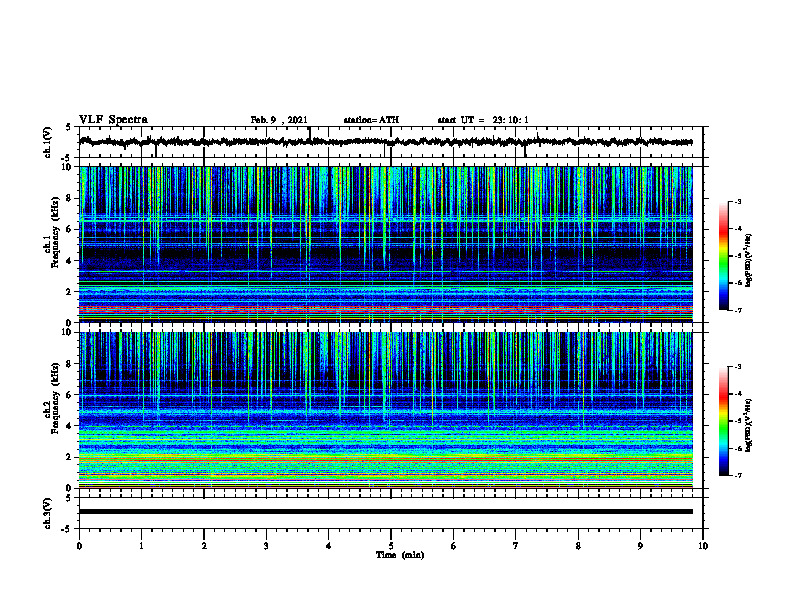
Task: Click time-axis tick label "4"
Action: pos(329,546)
